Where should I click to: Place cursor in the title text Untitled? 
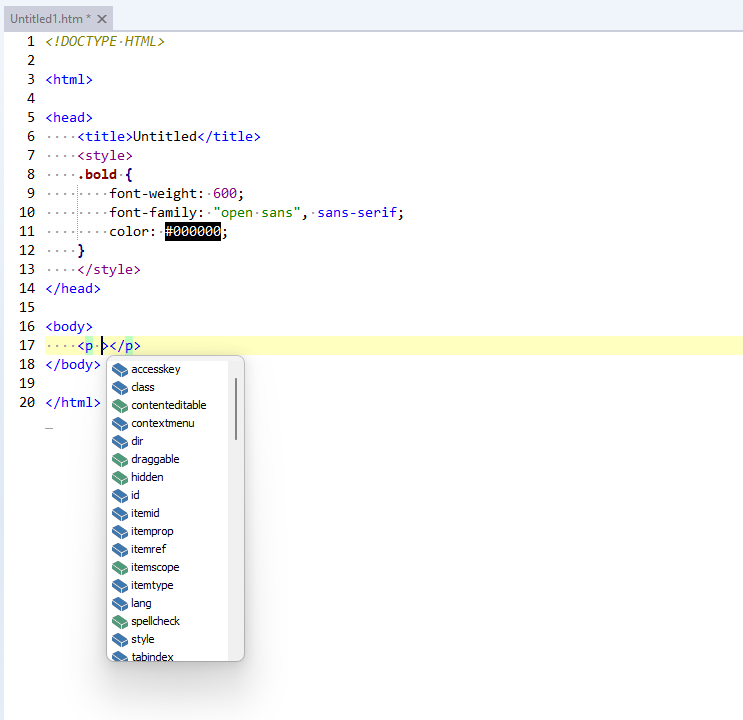165,137
